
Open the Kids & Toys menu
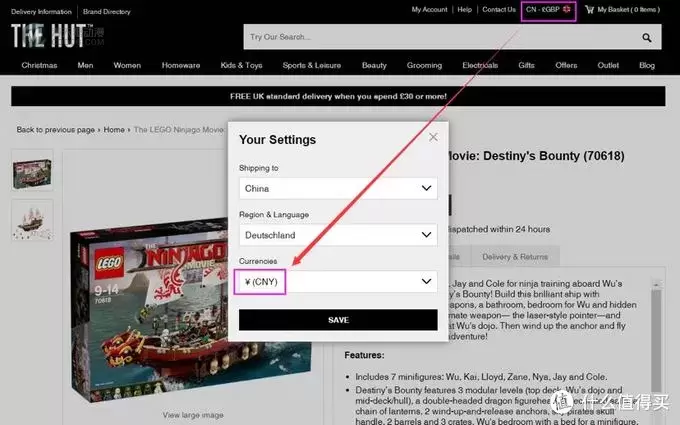[242, 65]
